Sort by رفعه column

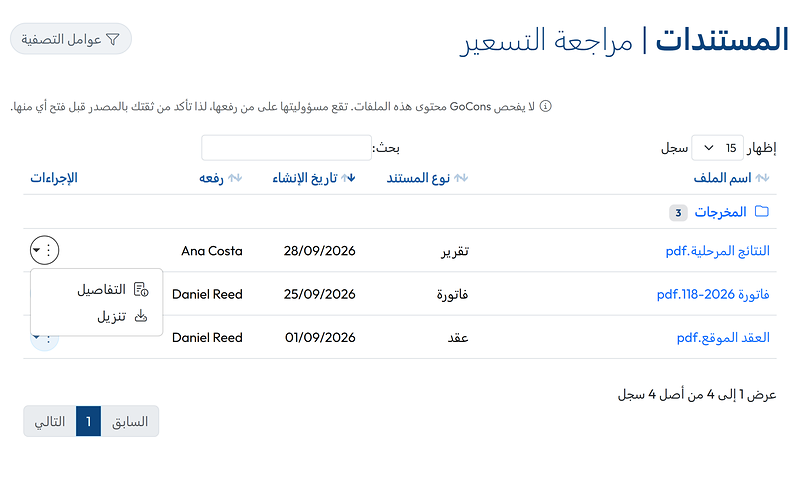coord(220,178)
